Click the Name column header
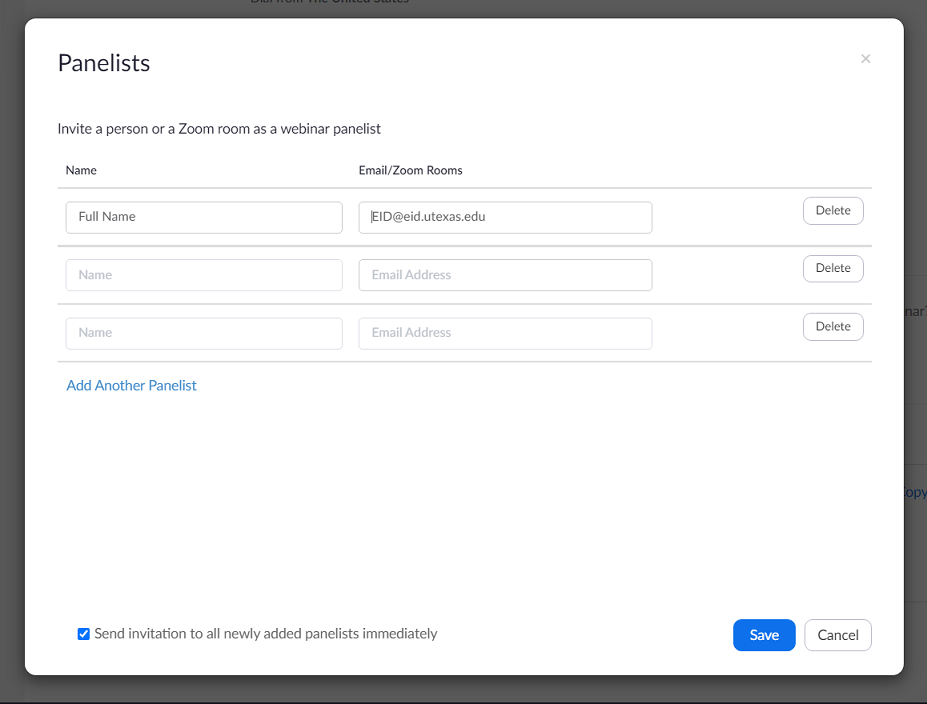 coord(81,170)
